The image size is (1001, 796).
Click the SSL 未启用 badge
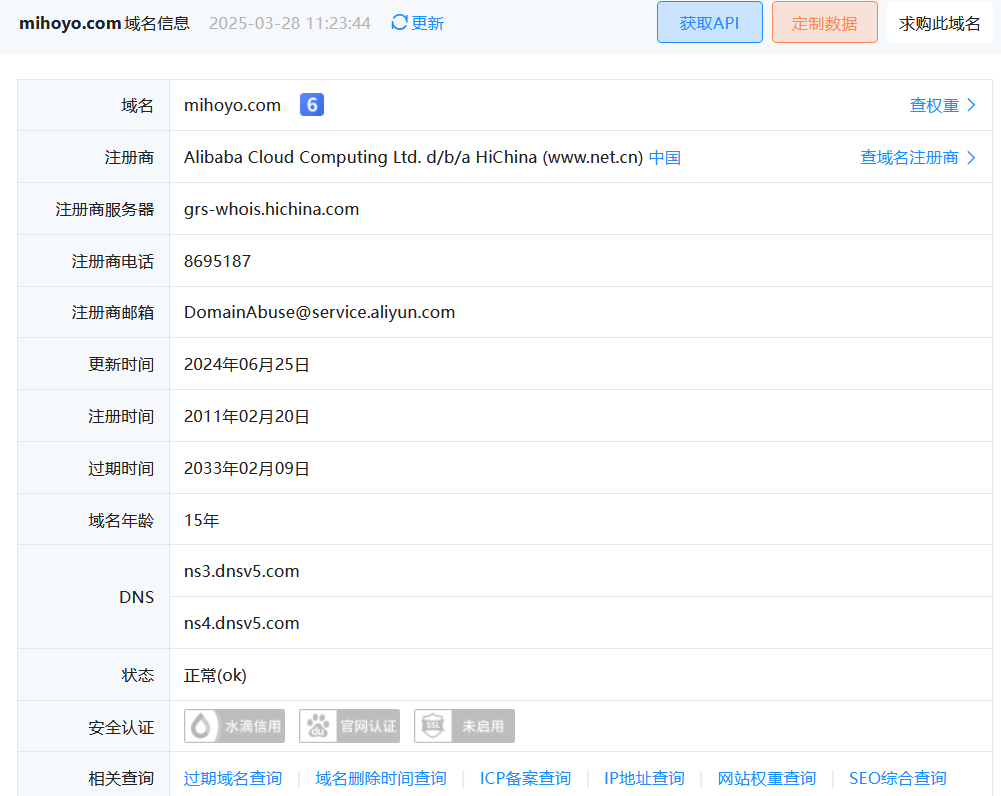pyautogui.click(x=464, y=726)
